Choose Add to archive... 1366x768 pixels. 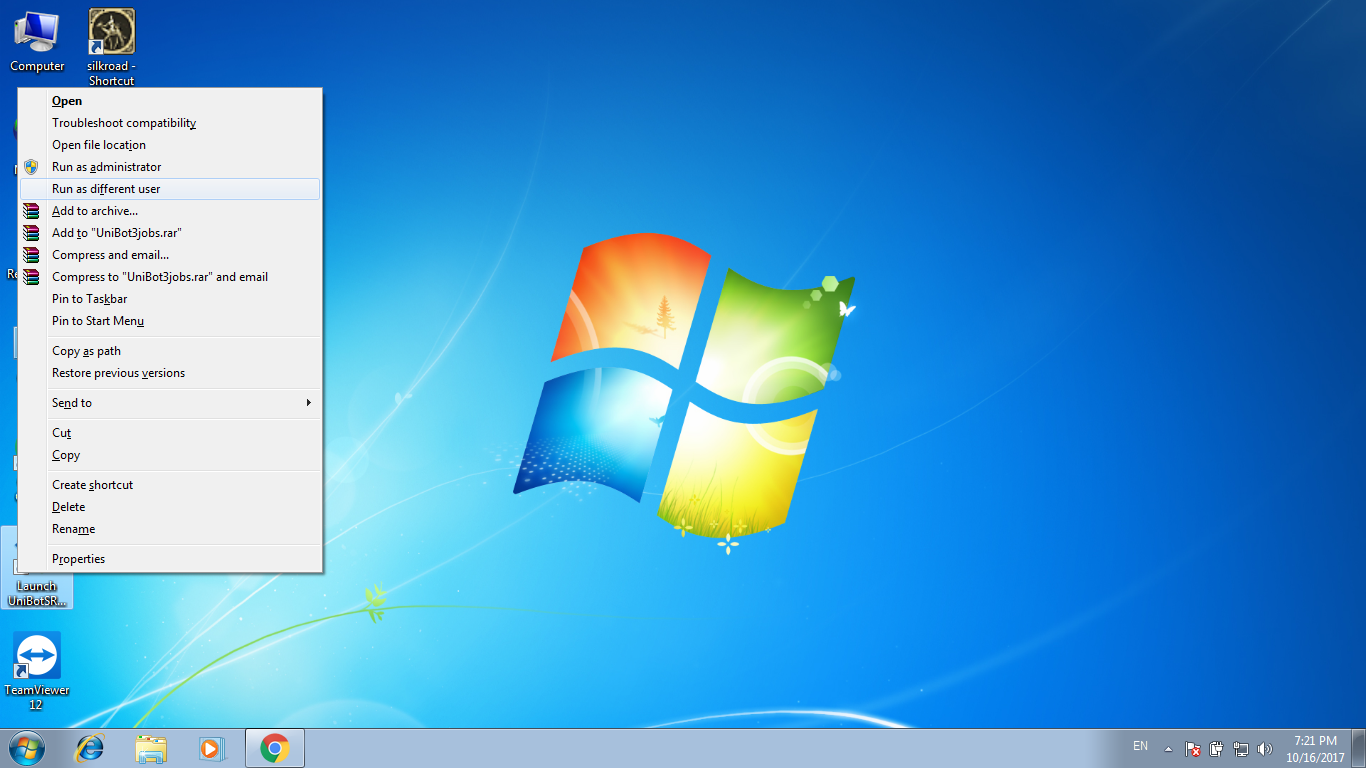170,211
